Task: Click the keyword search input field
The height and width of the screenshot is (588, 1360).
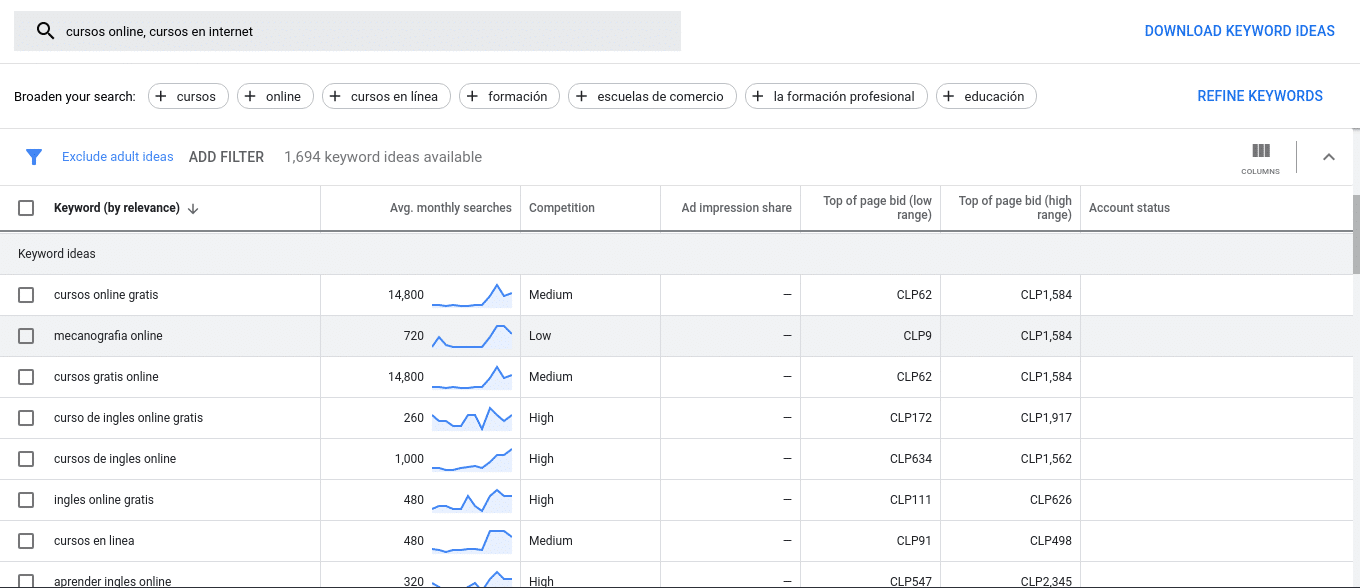Action: (x=347, y=31)
